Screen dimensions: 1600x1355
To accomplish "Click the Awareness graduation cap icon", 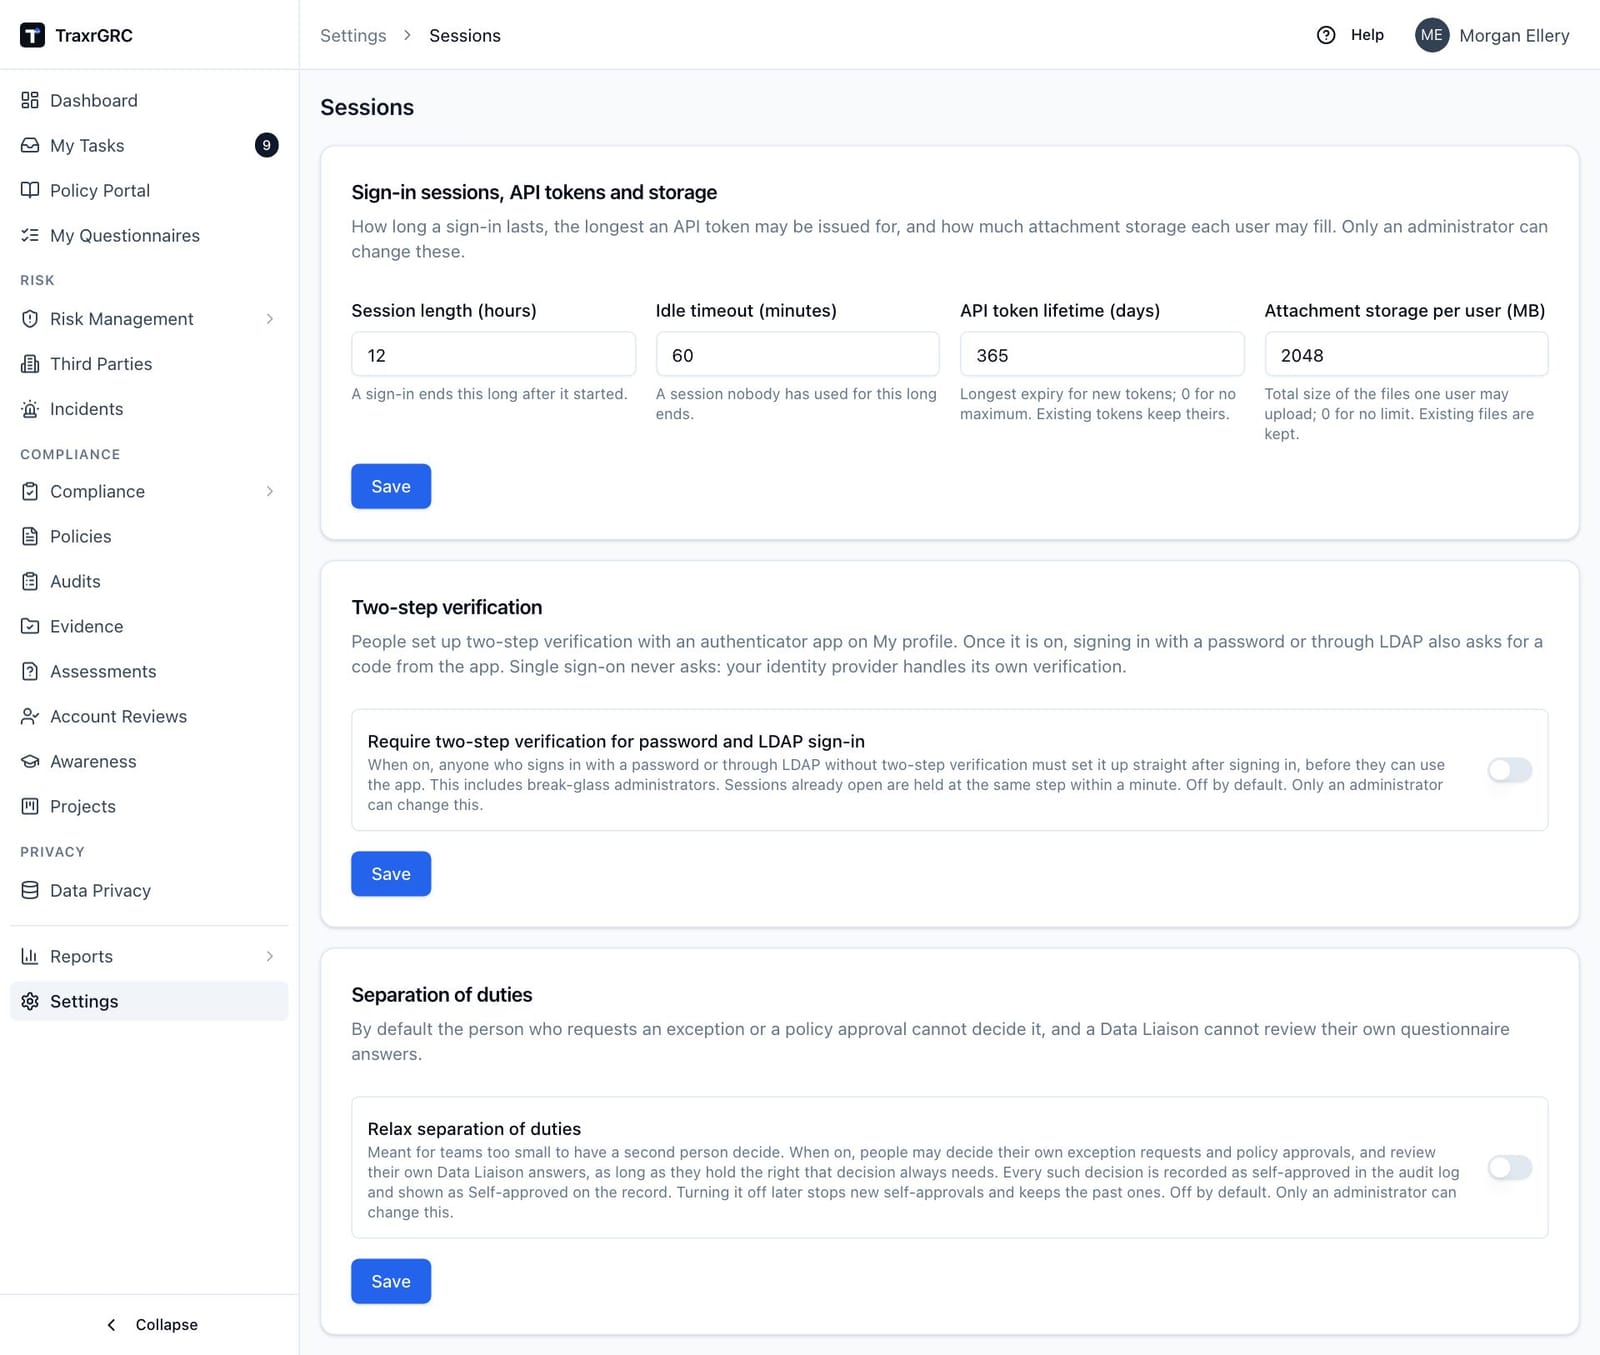I will tap(30, 761).
